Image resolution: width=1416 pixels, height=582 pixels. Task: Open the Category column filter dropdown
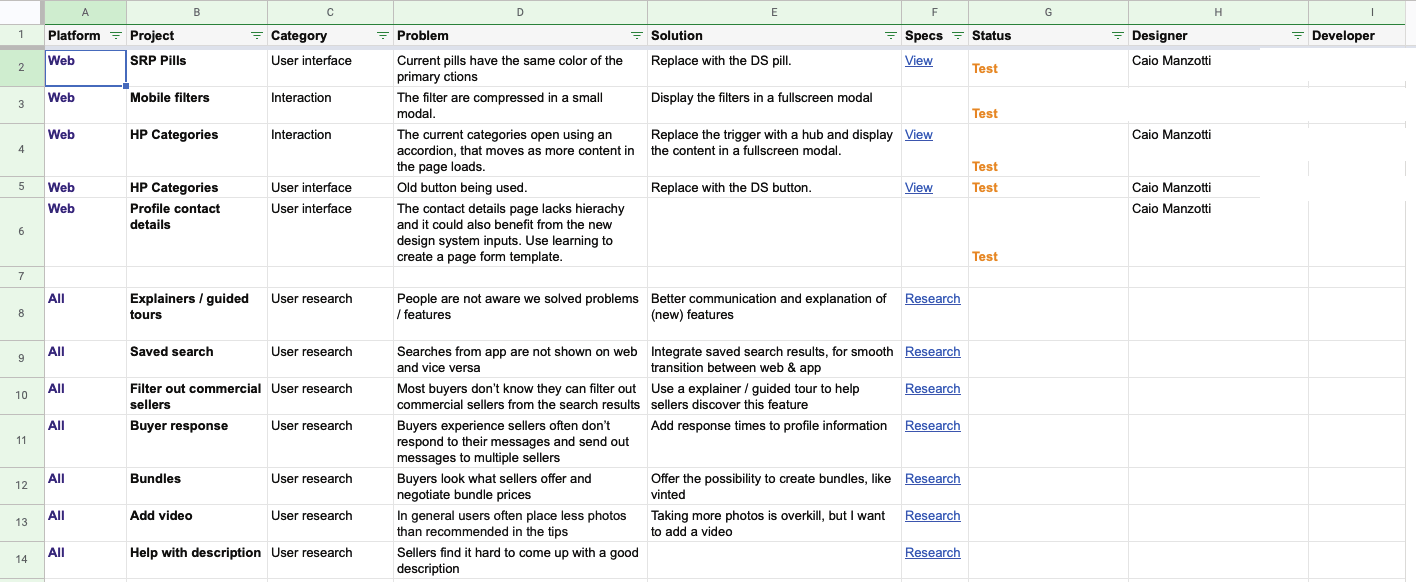(x=382, y=36)
